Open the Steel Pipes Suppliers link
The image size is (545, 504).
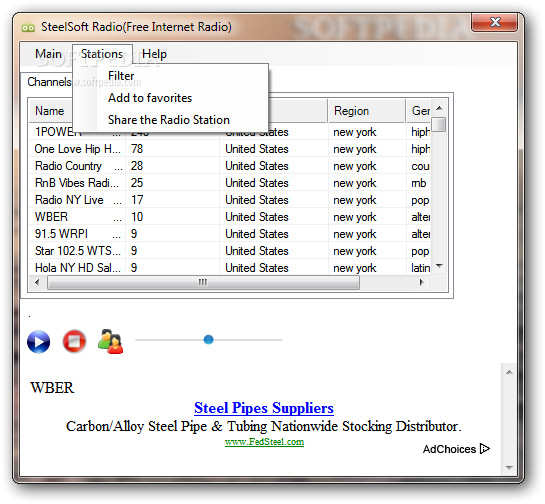[263, 408]
